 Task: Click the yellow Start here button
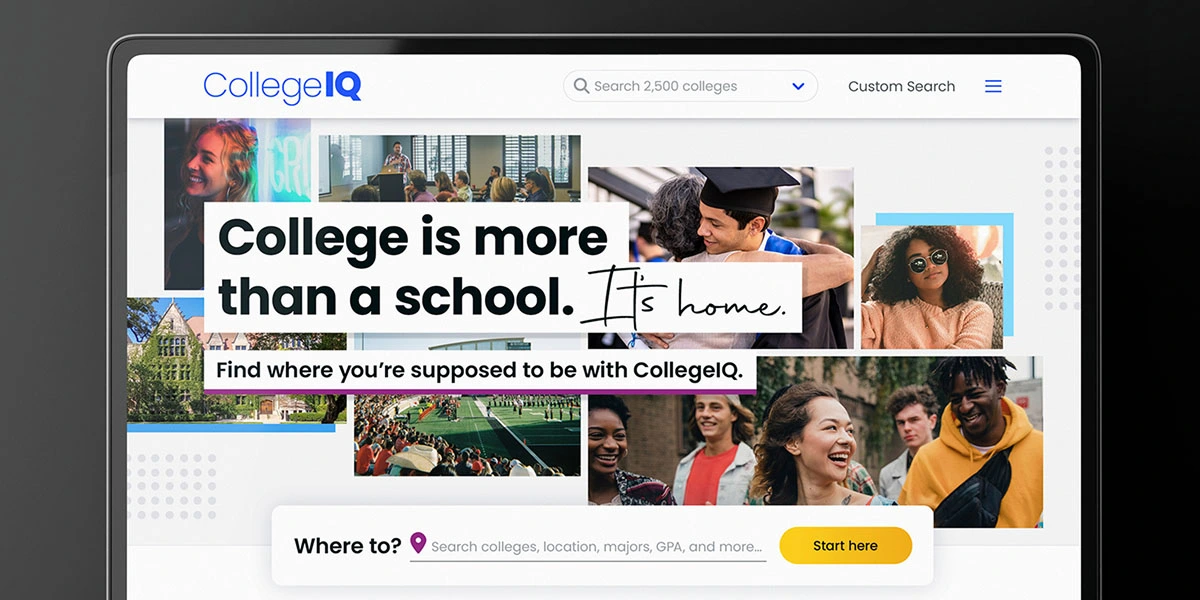(x=846, y=546)
